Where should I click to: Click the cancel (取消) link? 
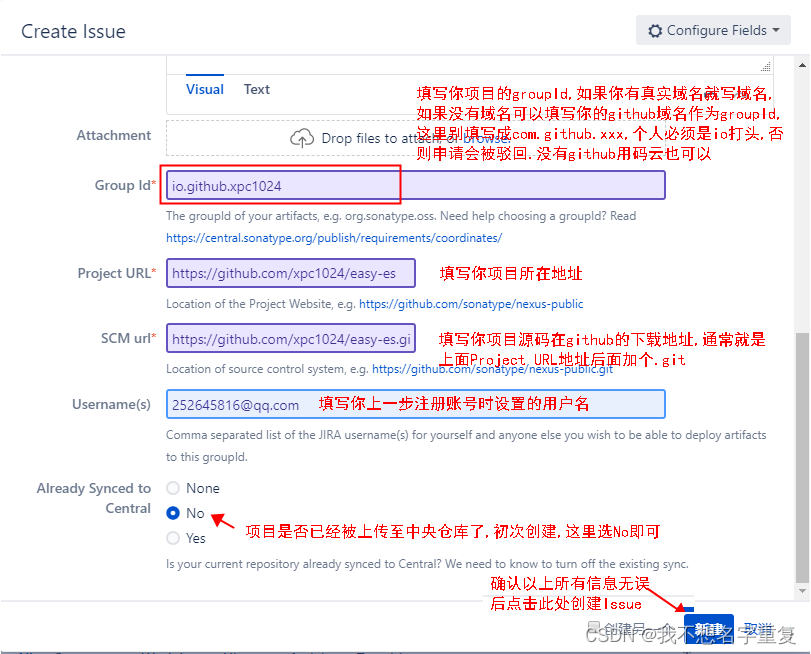point(758,629)
